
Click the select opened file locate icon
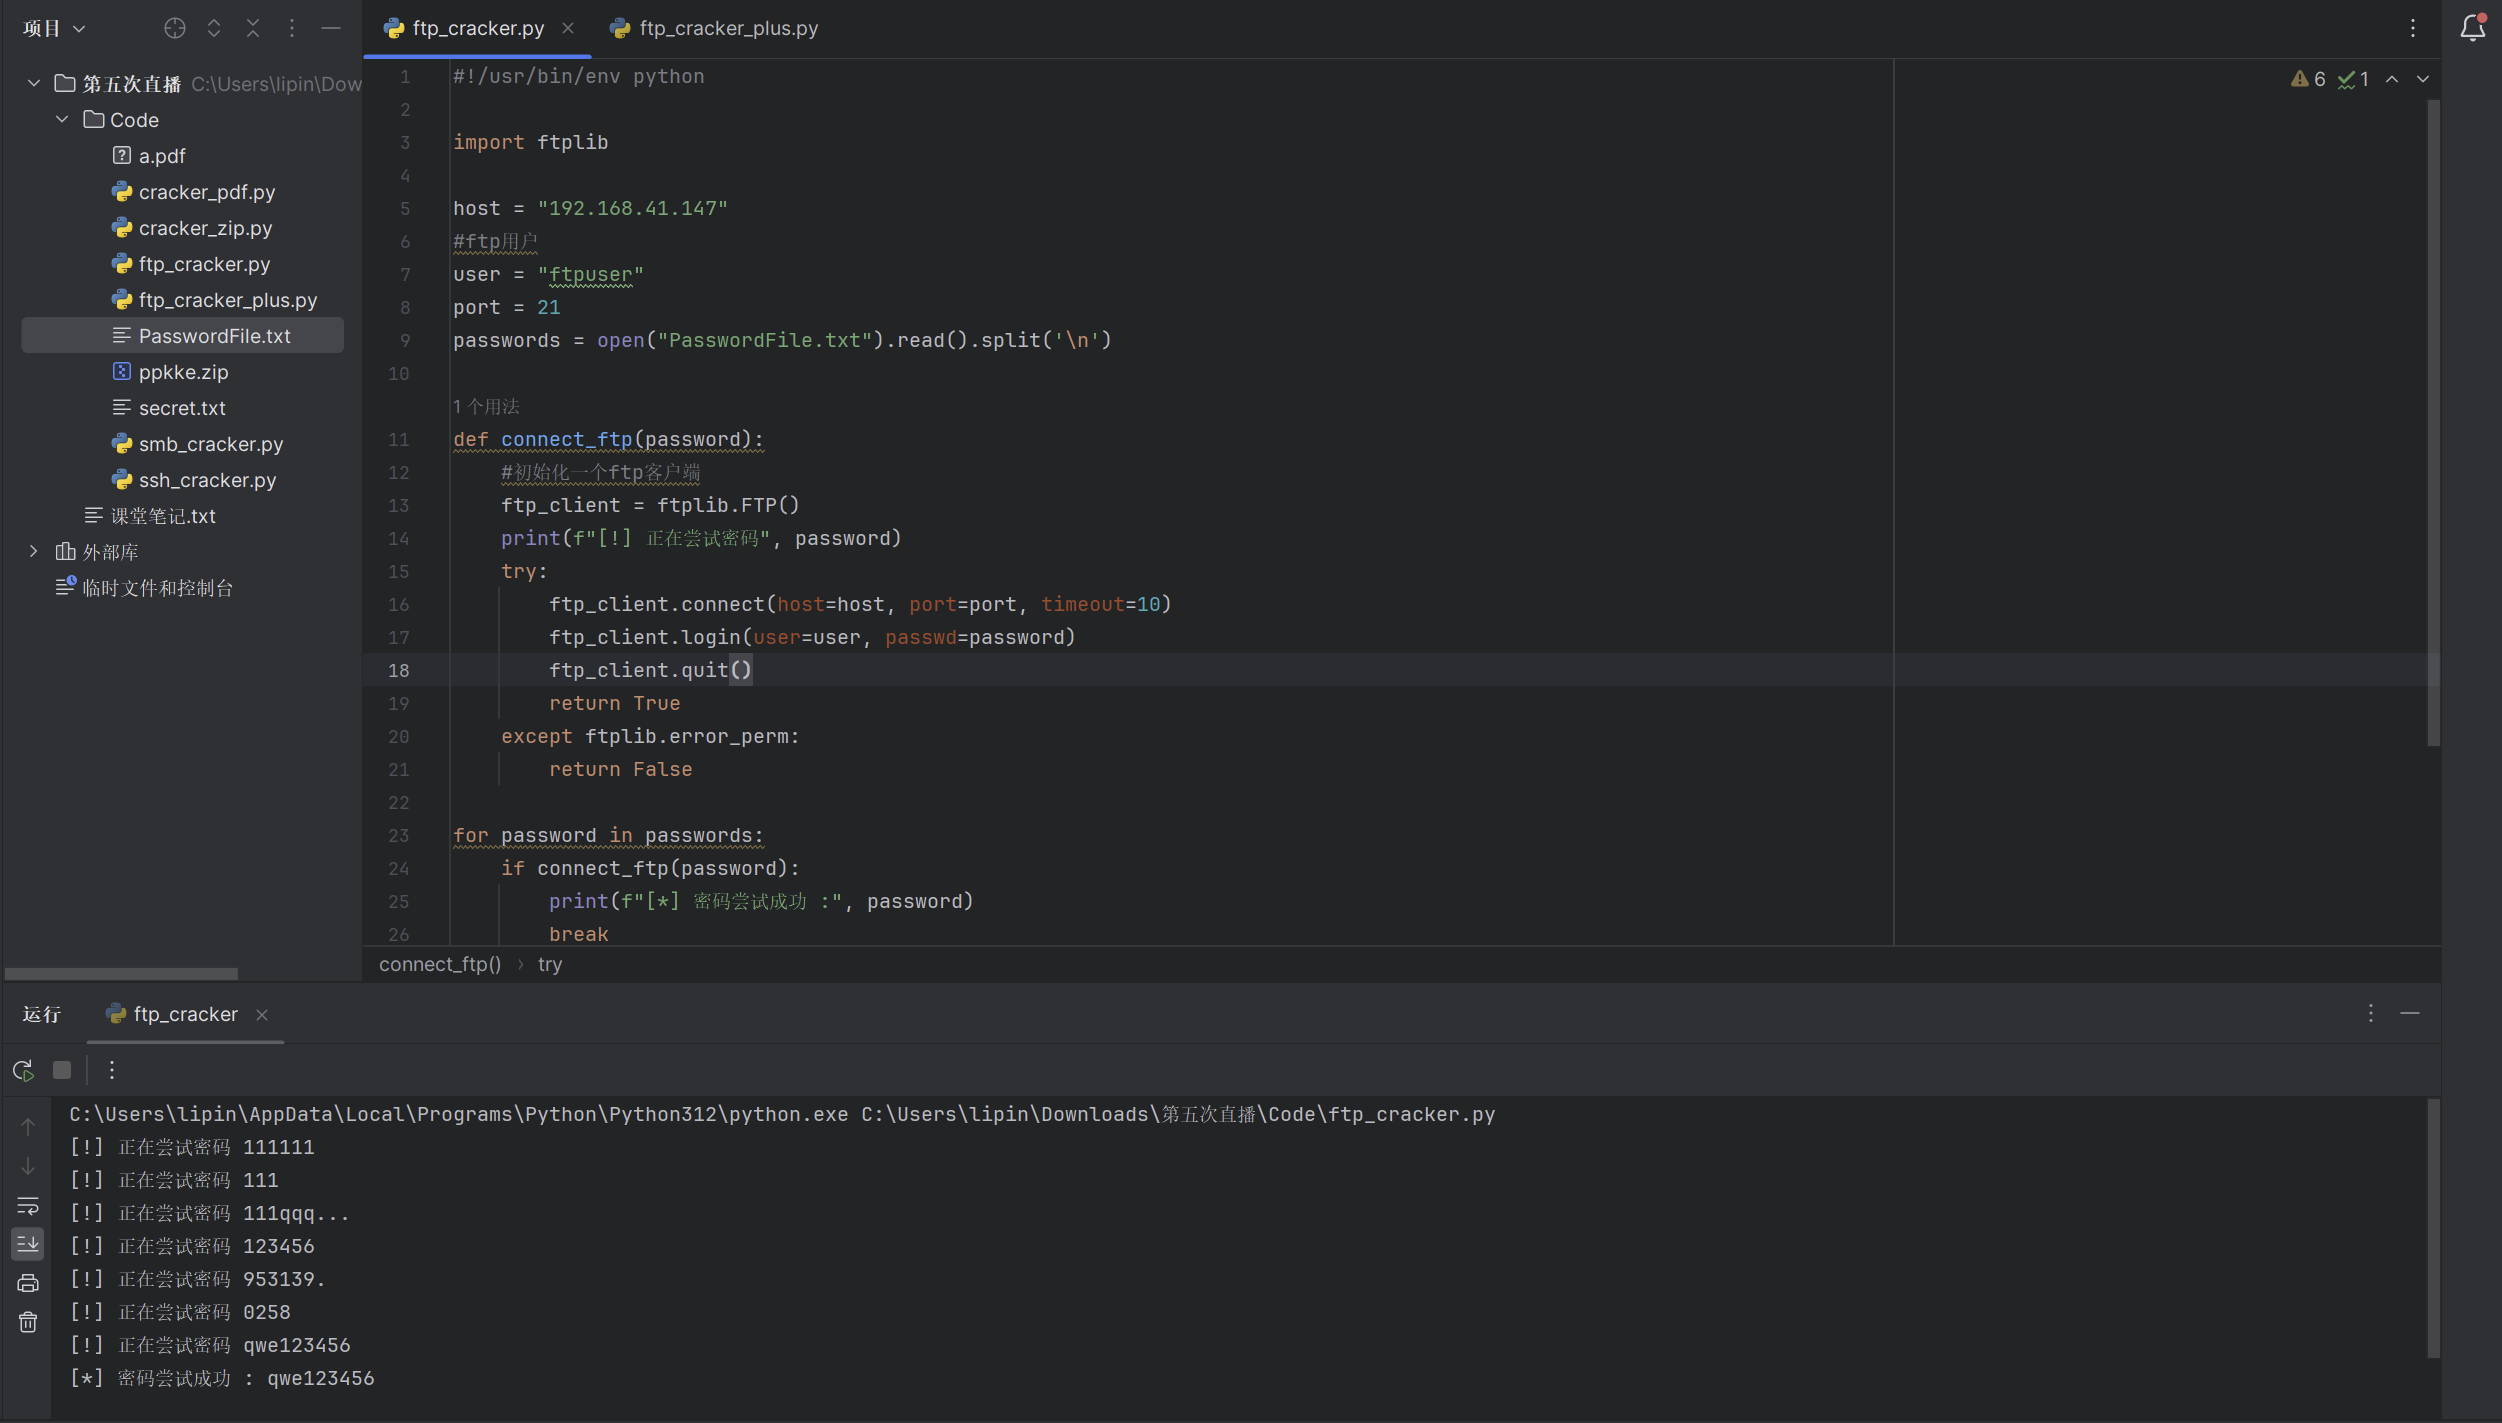(x=175, y=28)
